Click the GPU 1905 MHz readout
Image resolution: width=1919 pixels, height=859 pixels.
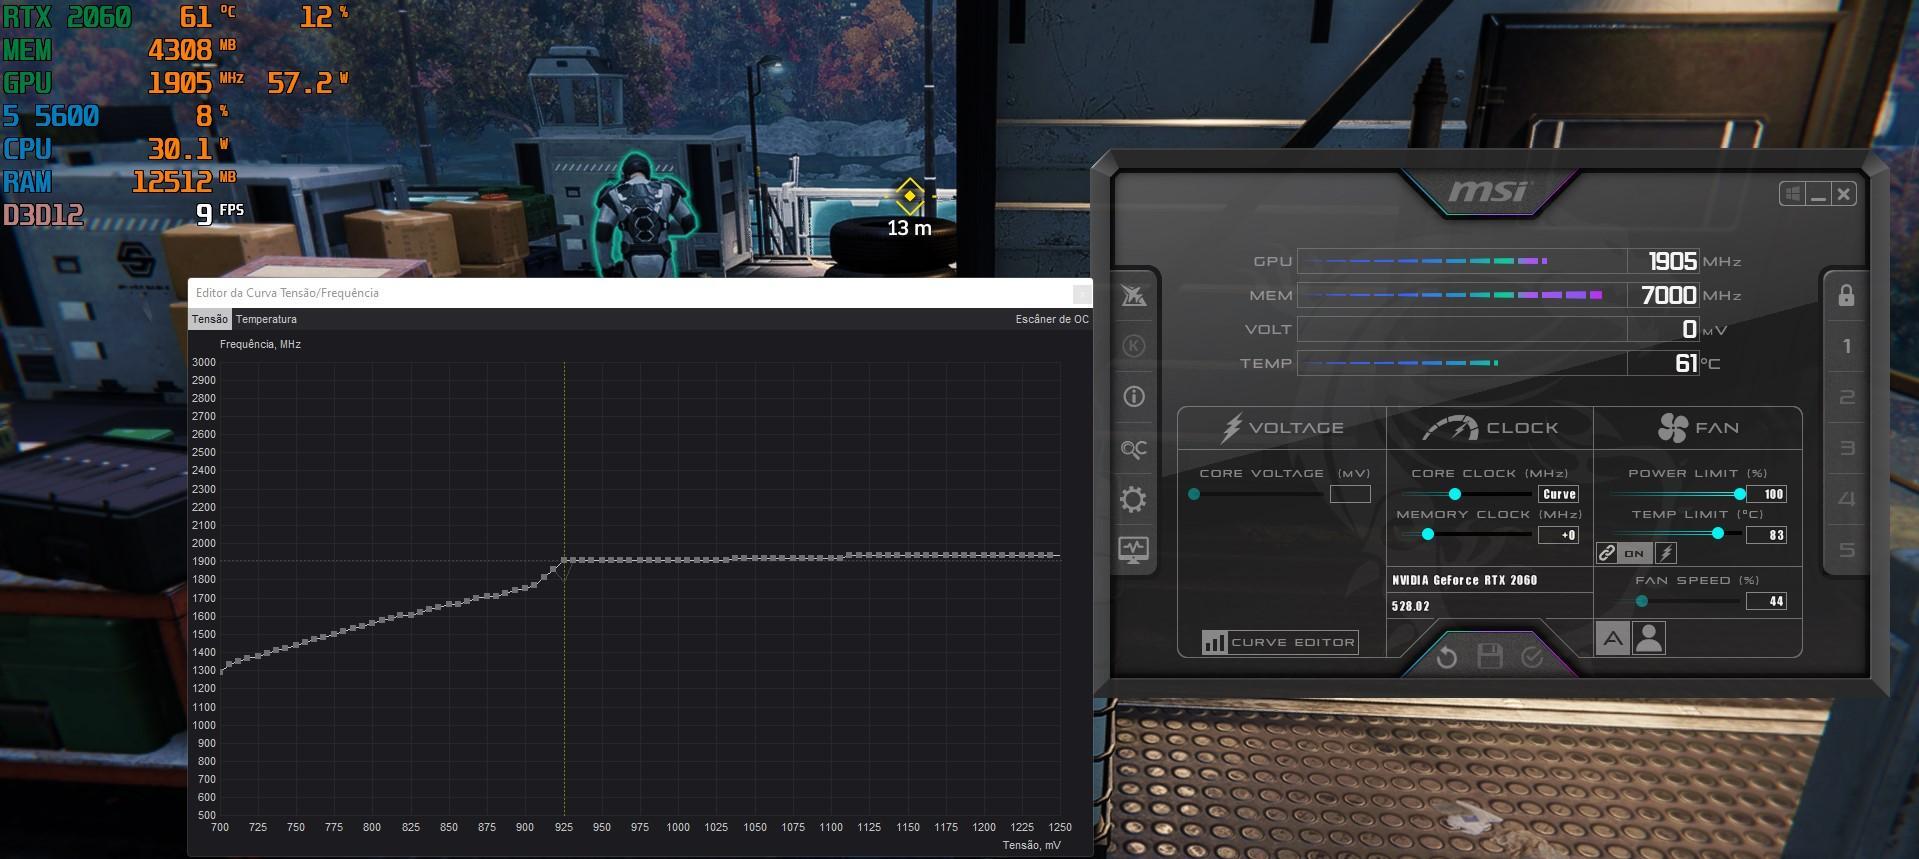[x=1672, y=261]
